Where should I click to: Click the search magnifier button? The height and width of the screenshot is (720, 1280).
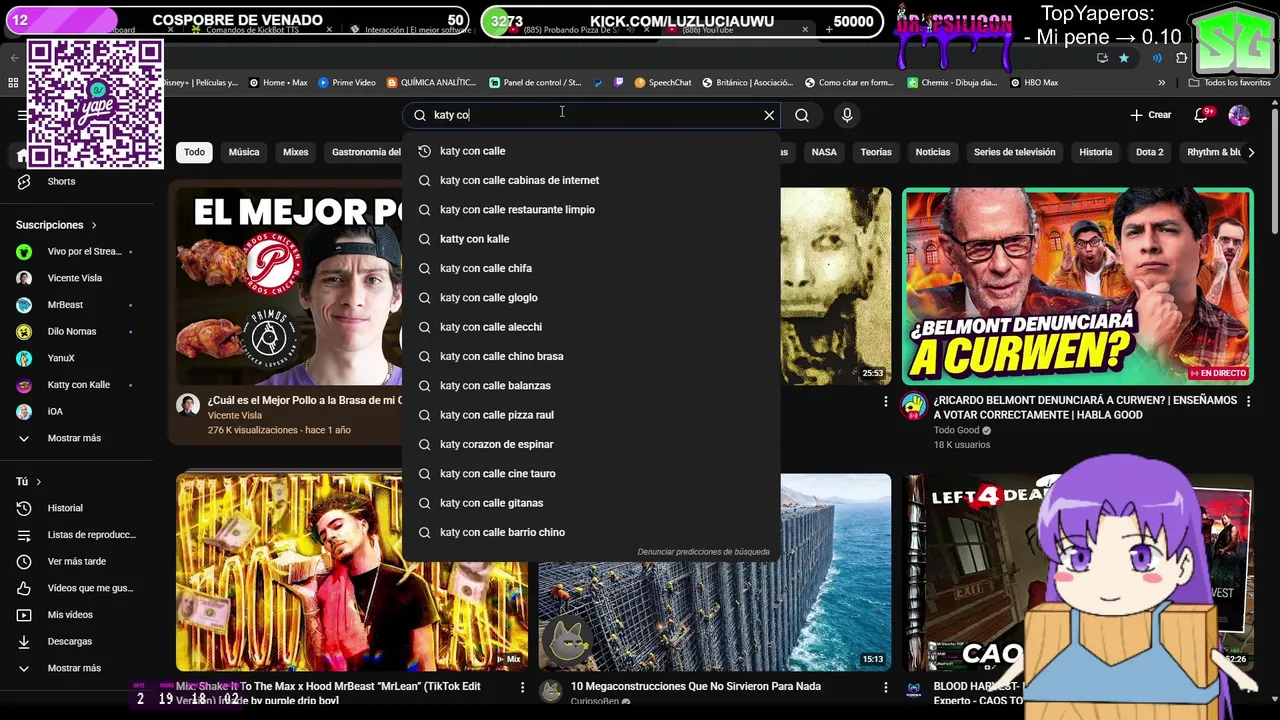802,115
